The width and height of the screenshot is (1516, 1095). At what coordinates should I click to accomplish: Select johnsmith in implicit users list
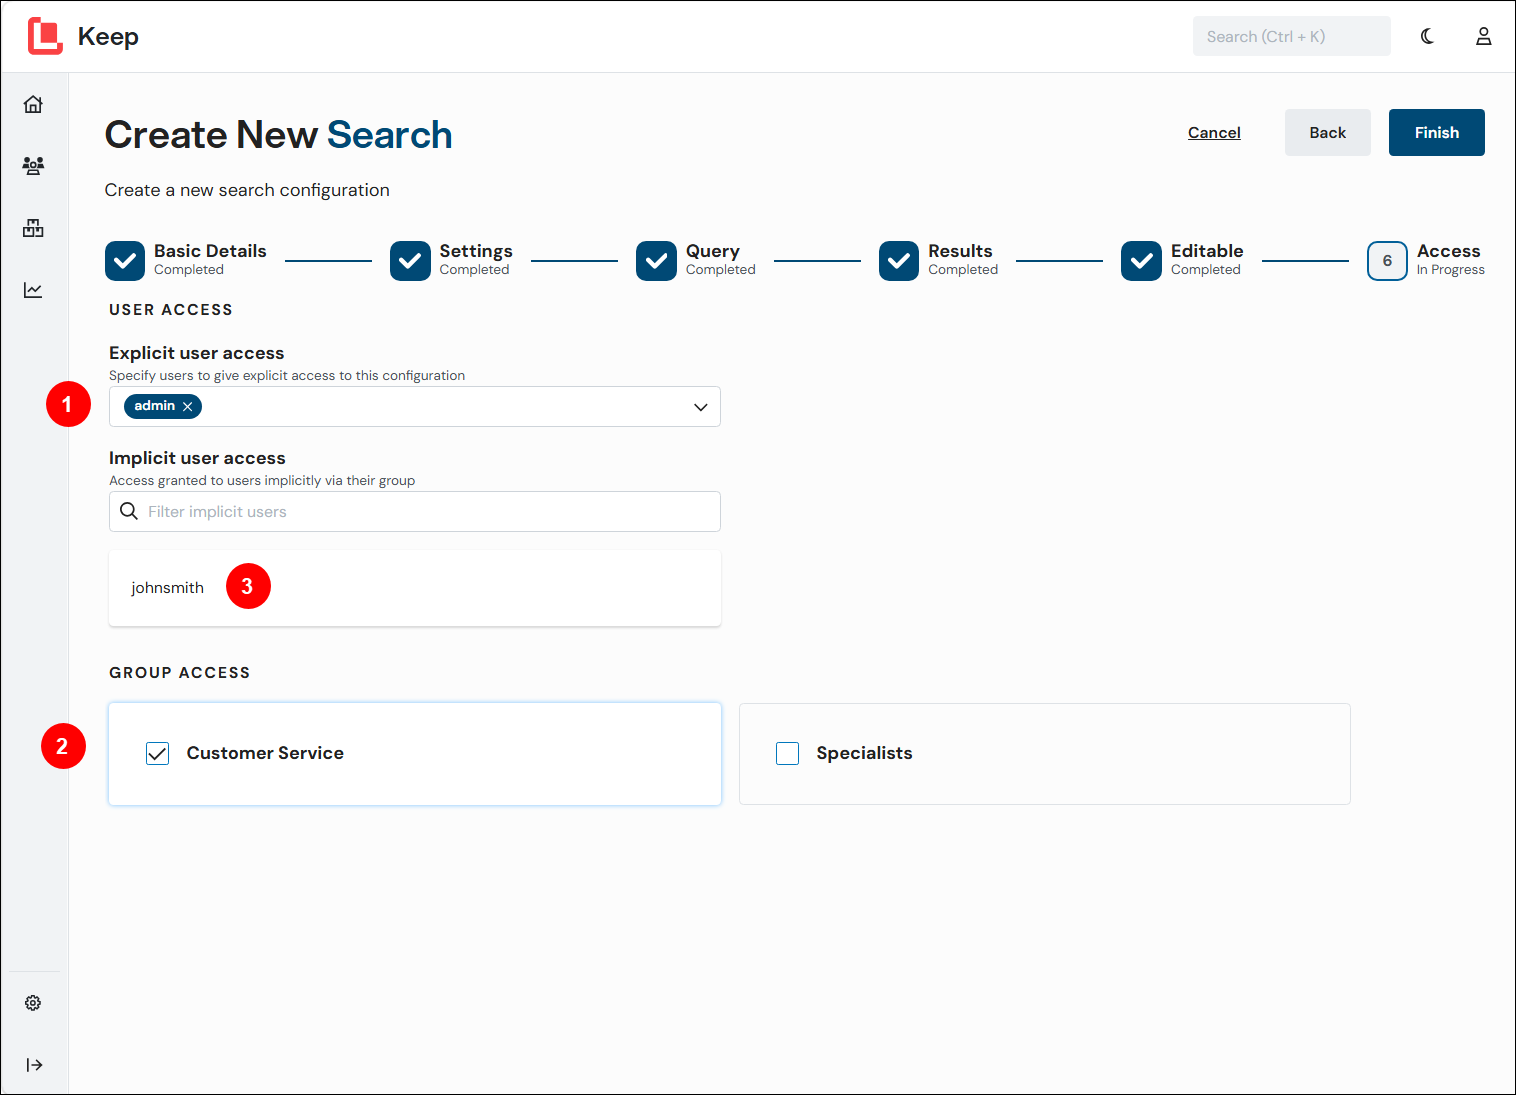(x=167, y=588)
